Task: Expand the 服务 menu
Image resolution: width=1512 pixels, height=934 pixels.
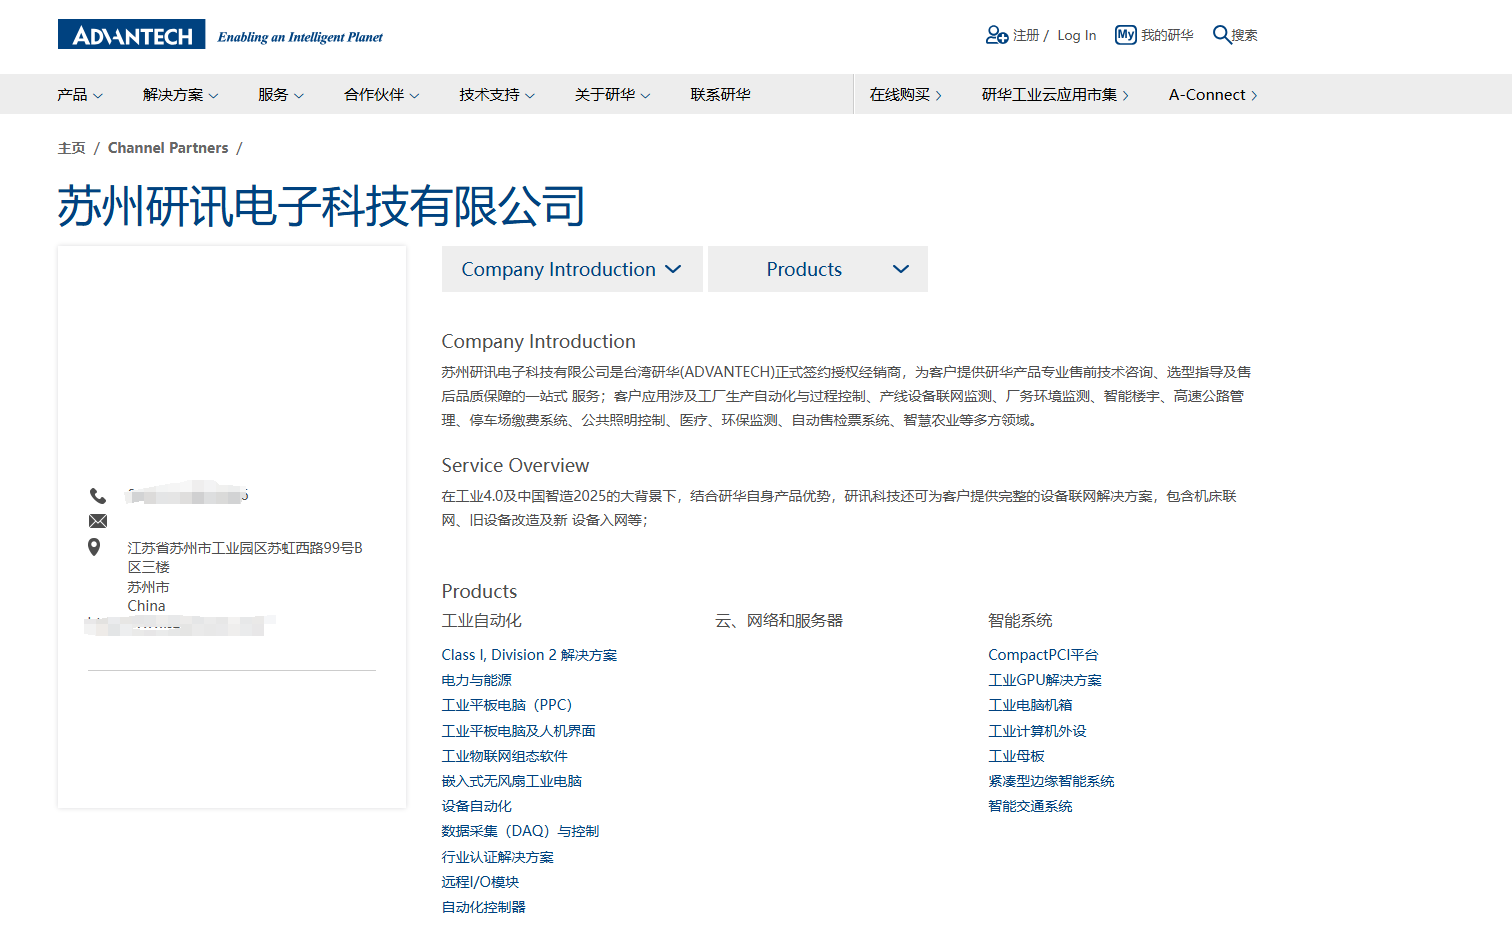Action: pos(281,95)
